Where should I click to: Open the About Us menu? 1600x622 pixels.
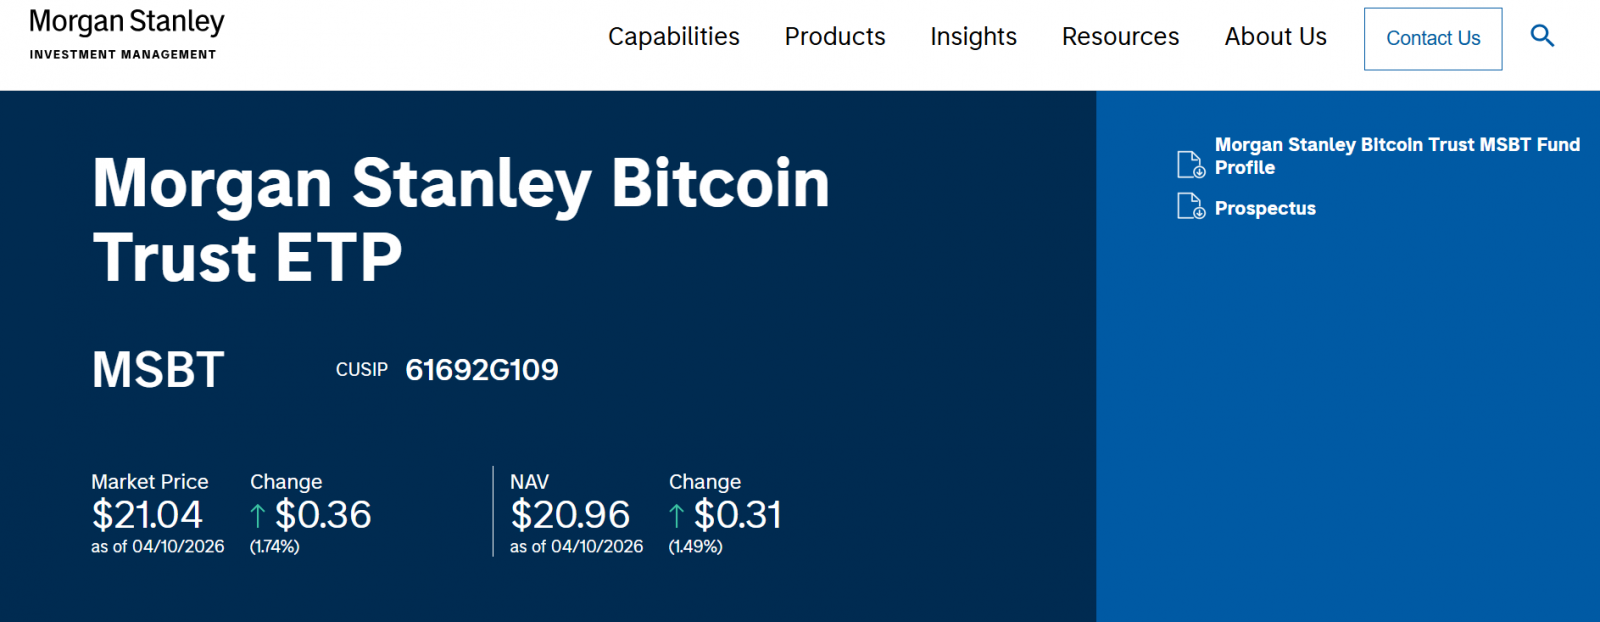pos(1275,37)
